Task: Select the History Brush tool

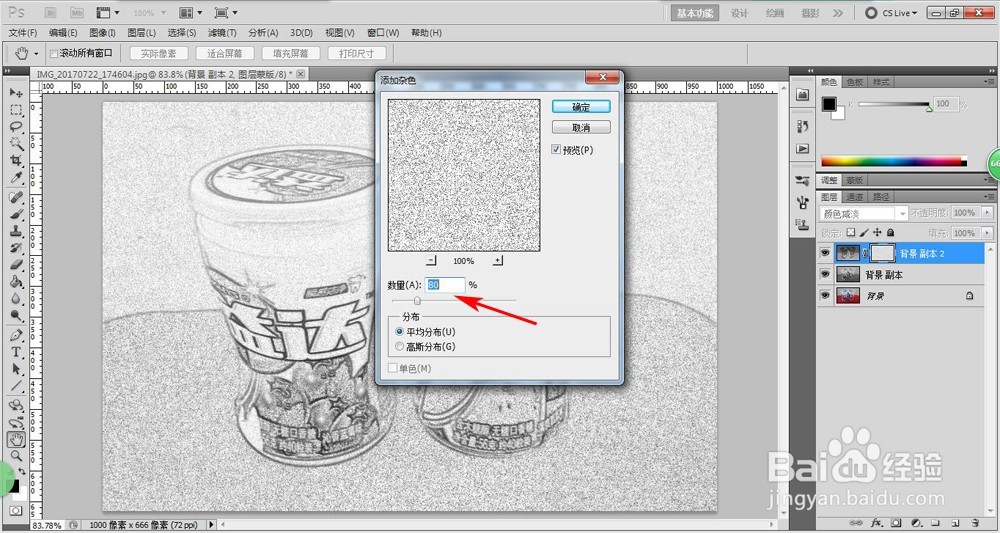Action: pos(16,247)
